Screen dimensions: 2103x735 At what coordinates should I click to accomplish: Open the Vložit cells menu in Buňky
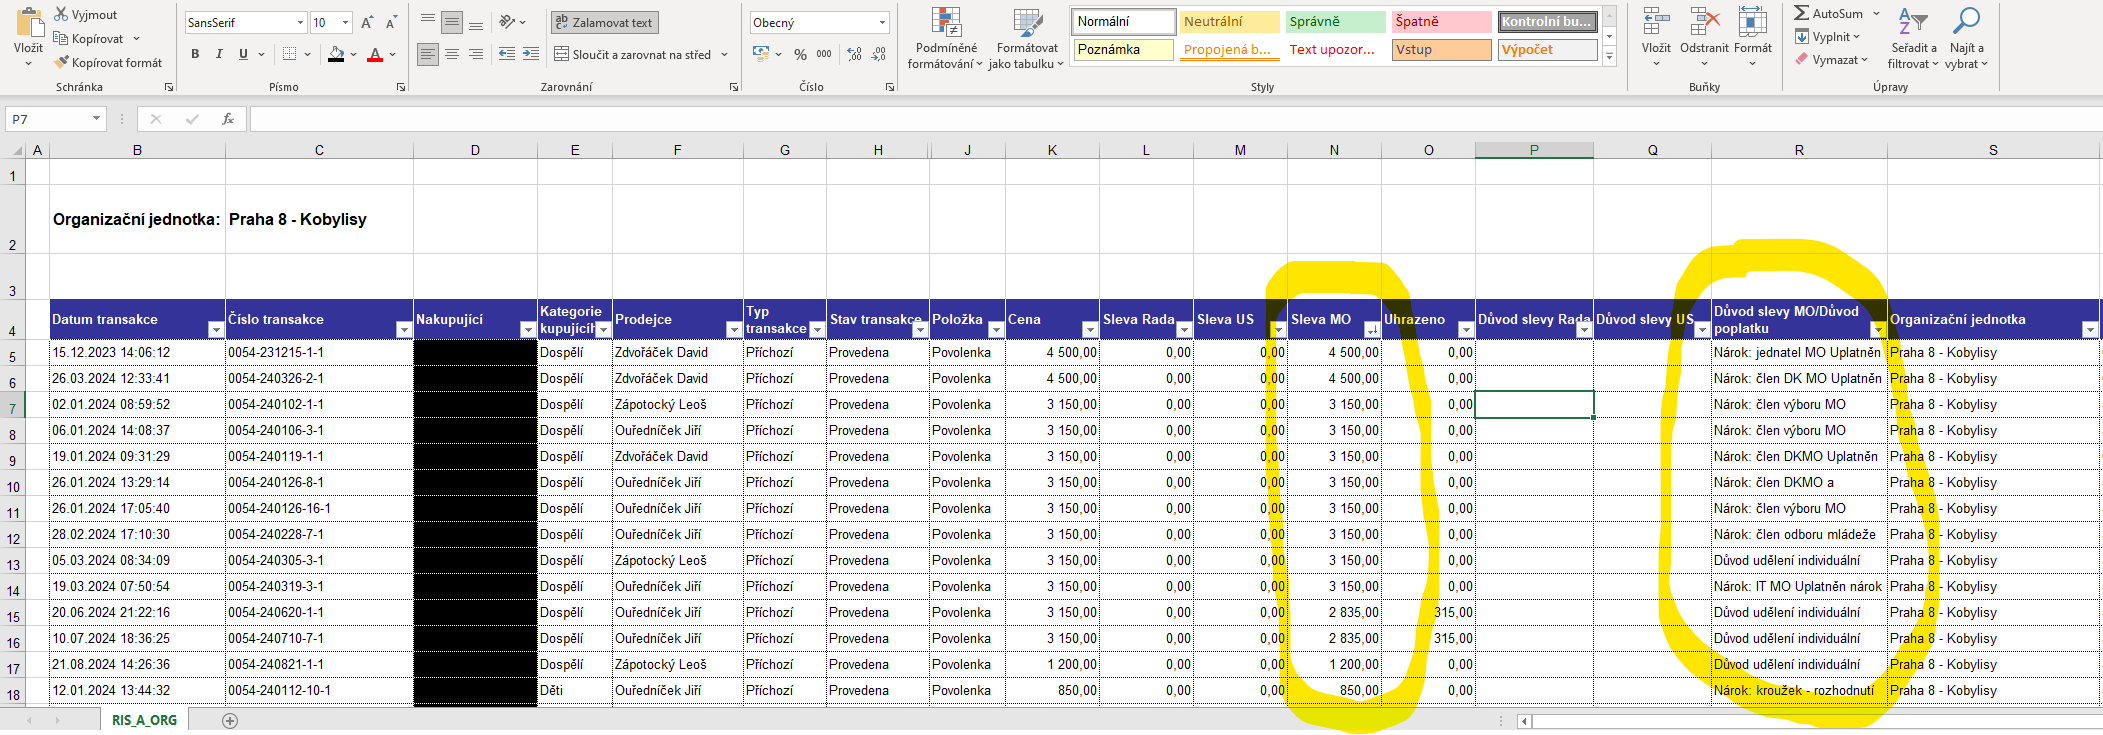(x=1656, y=38)
